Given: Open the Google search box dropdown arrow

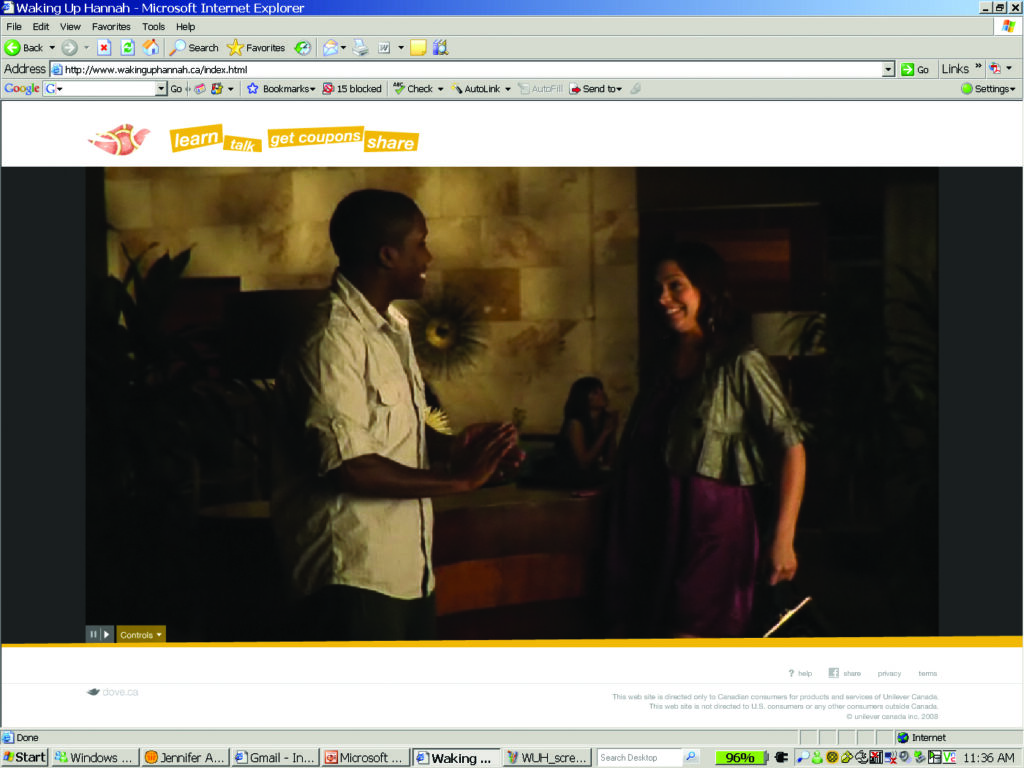Looking at the screenshot, I should click(x=161, y=89).
